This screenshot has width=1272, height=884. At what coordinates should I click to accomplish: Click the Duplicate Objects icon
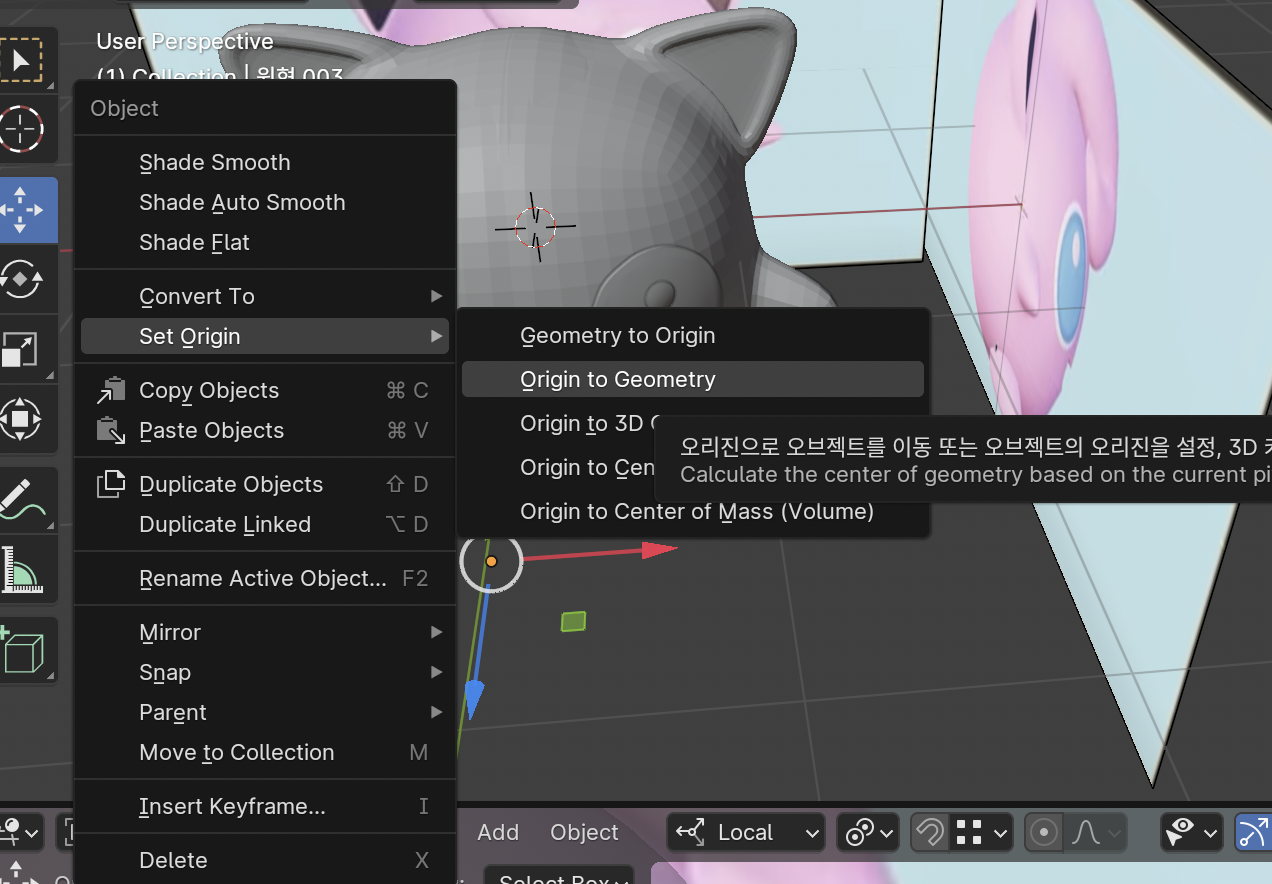[111, 484]
